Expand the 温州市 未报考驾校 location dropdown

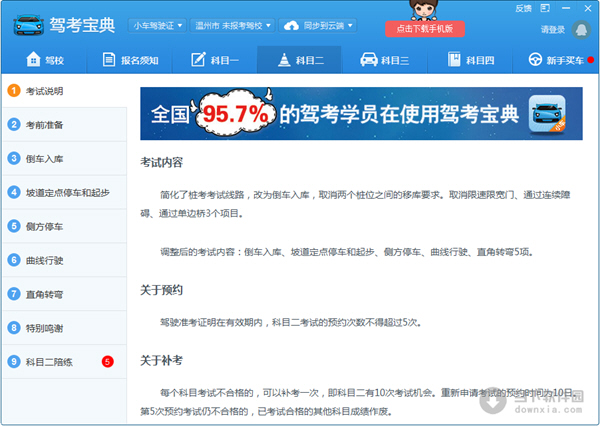coord(233,26)
